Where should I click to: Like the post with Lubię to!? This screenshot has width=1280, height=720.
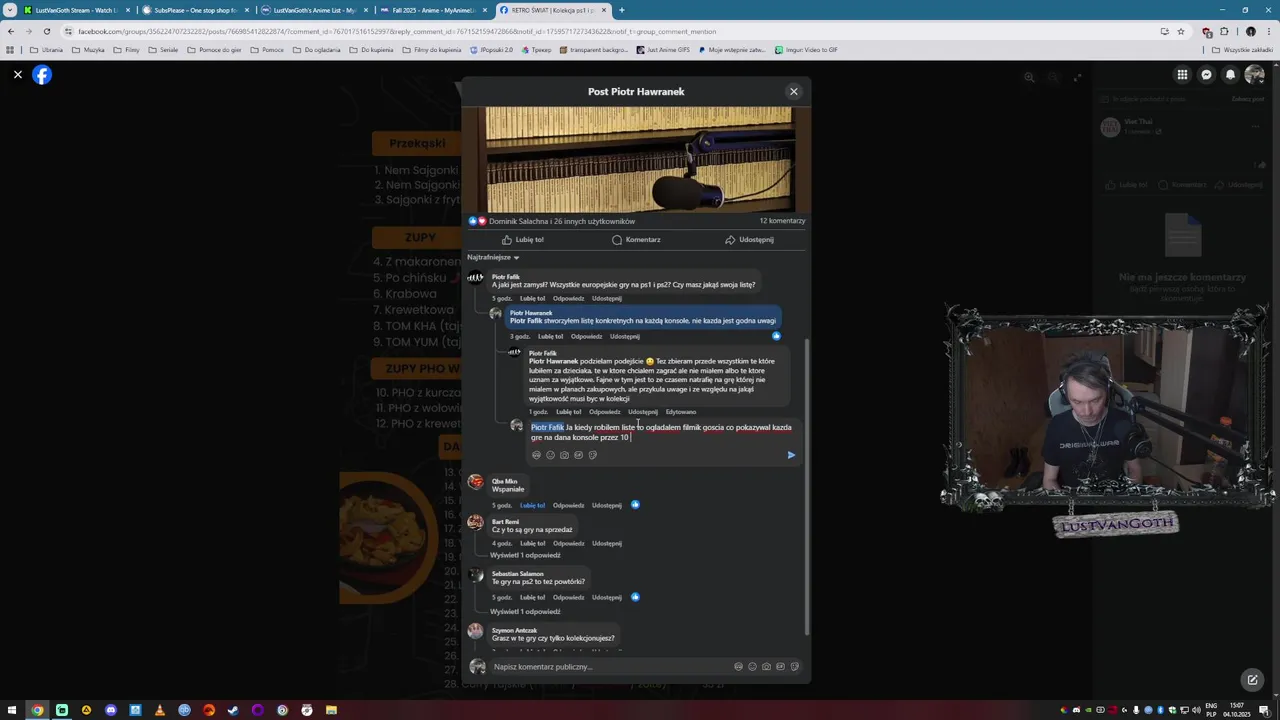tap(523, 240)
